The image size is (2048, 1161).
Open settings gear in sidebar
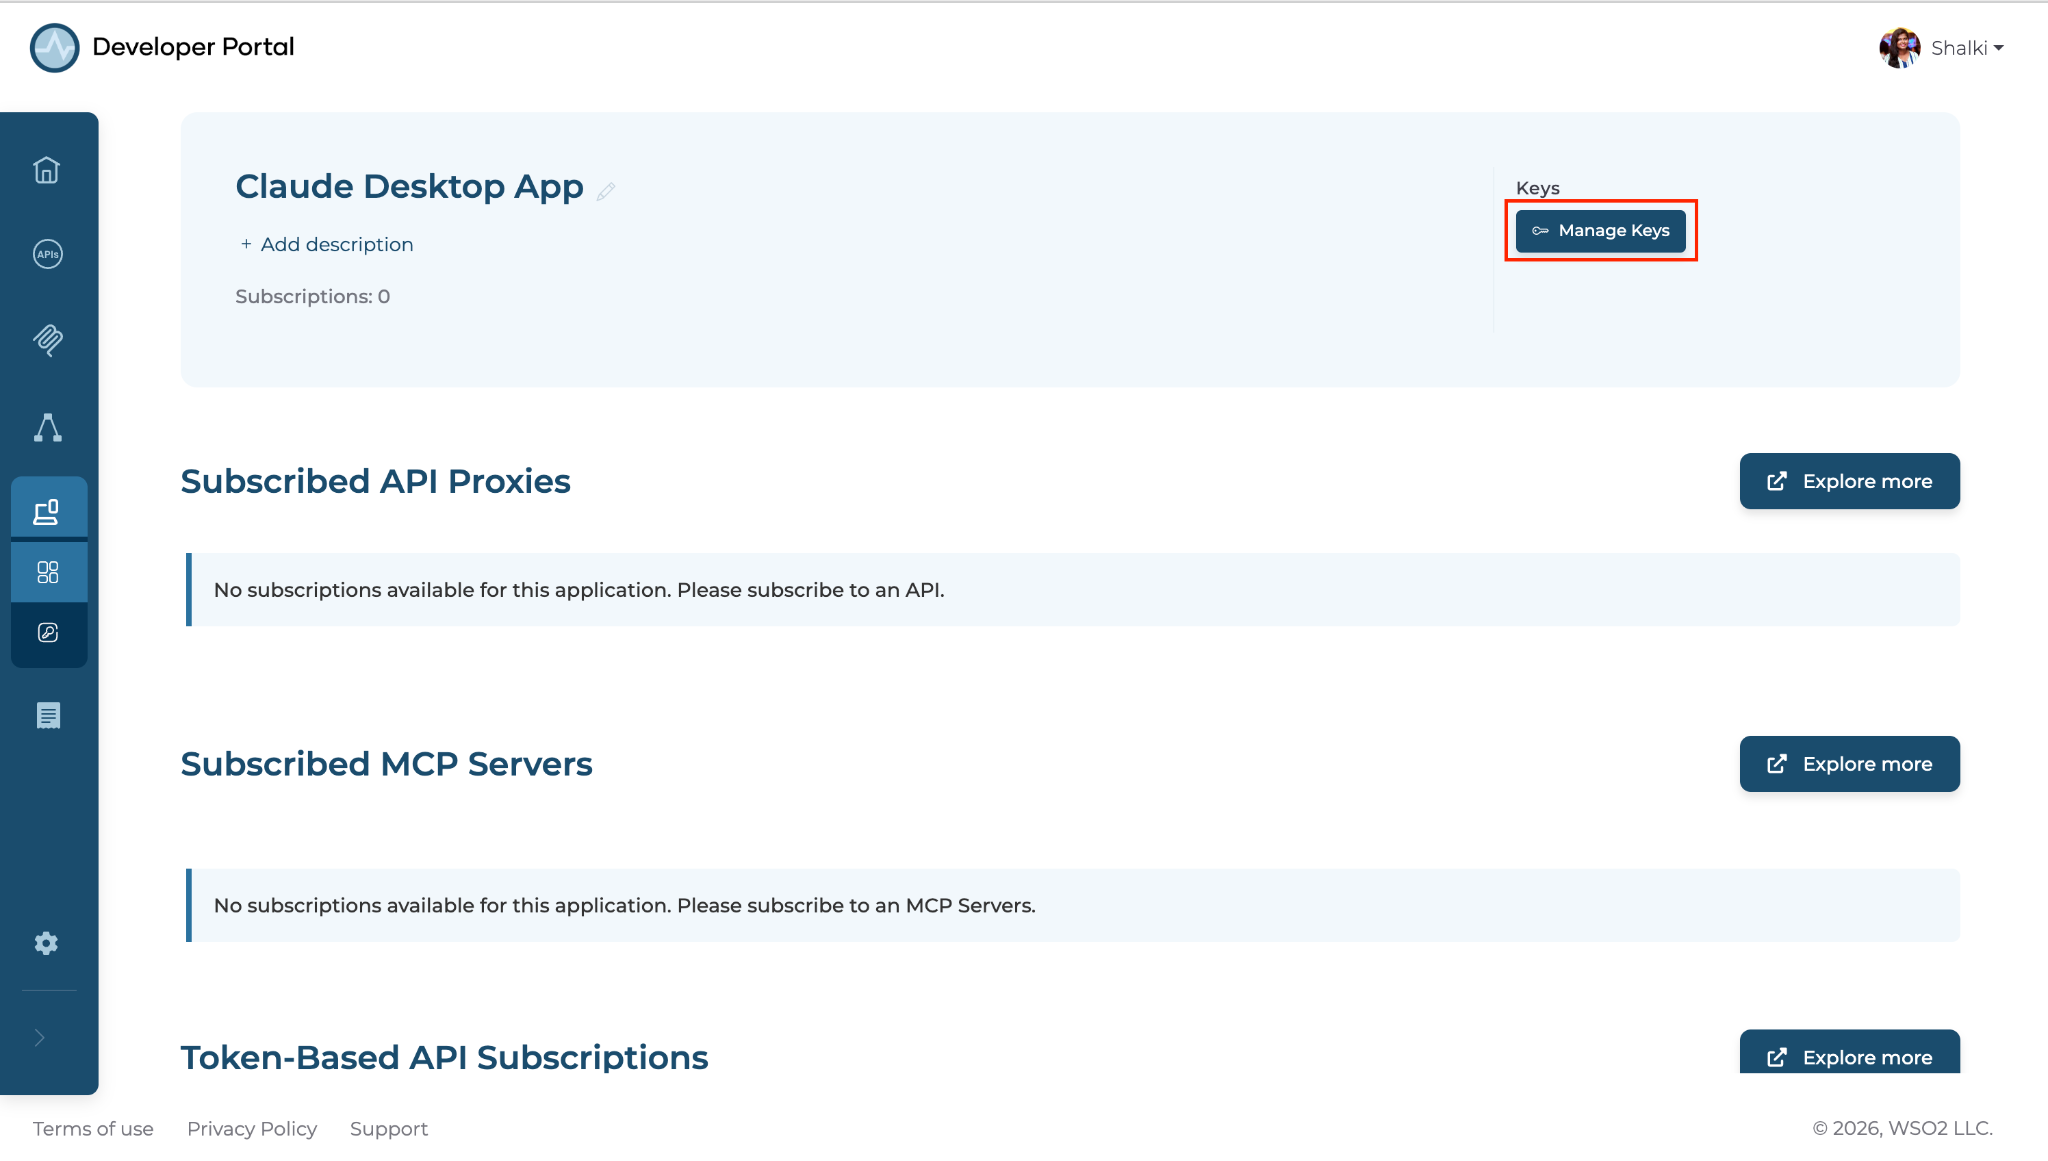[46, 943]
